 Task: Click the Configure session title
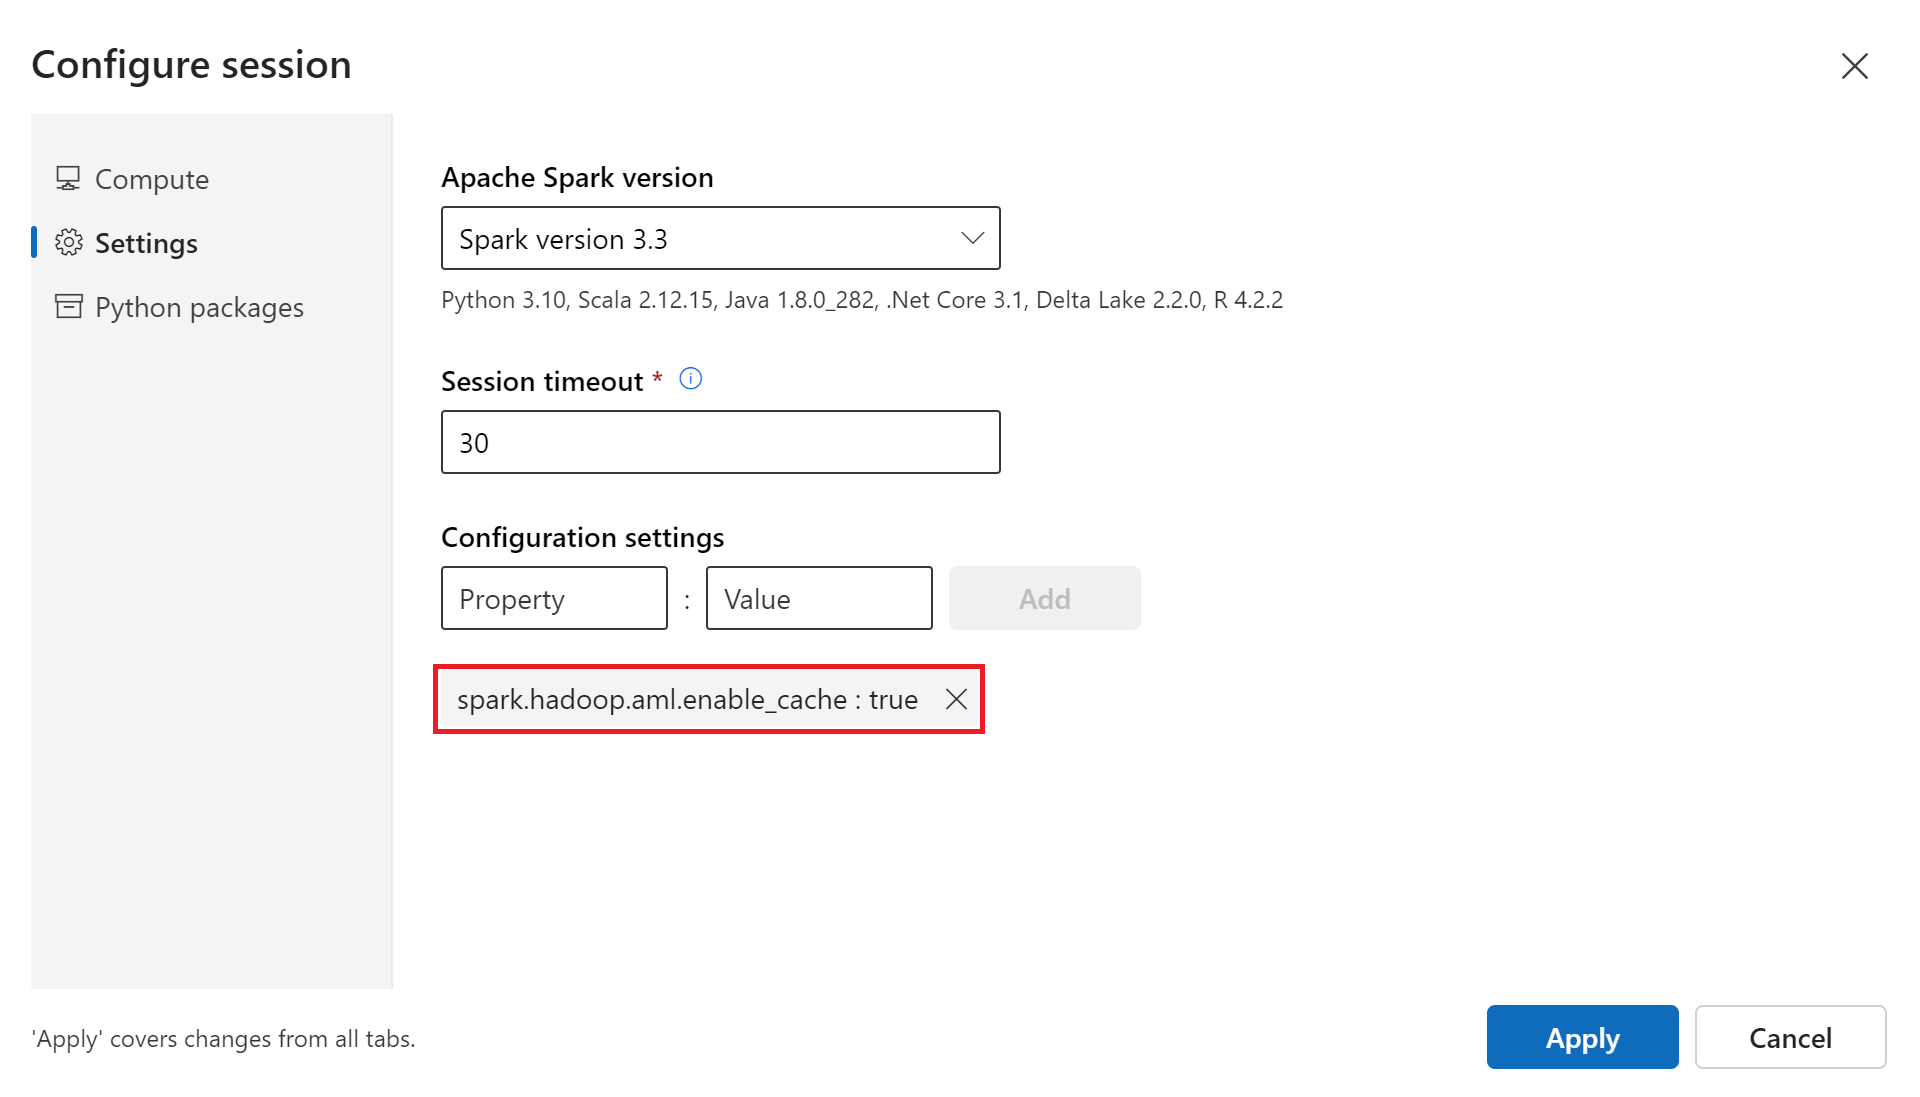[x=191, y=65]
